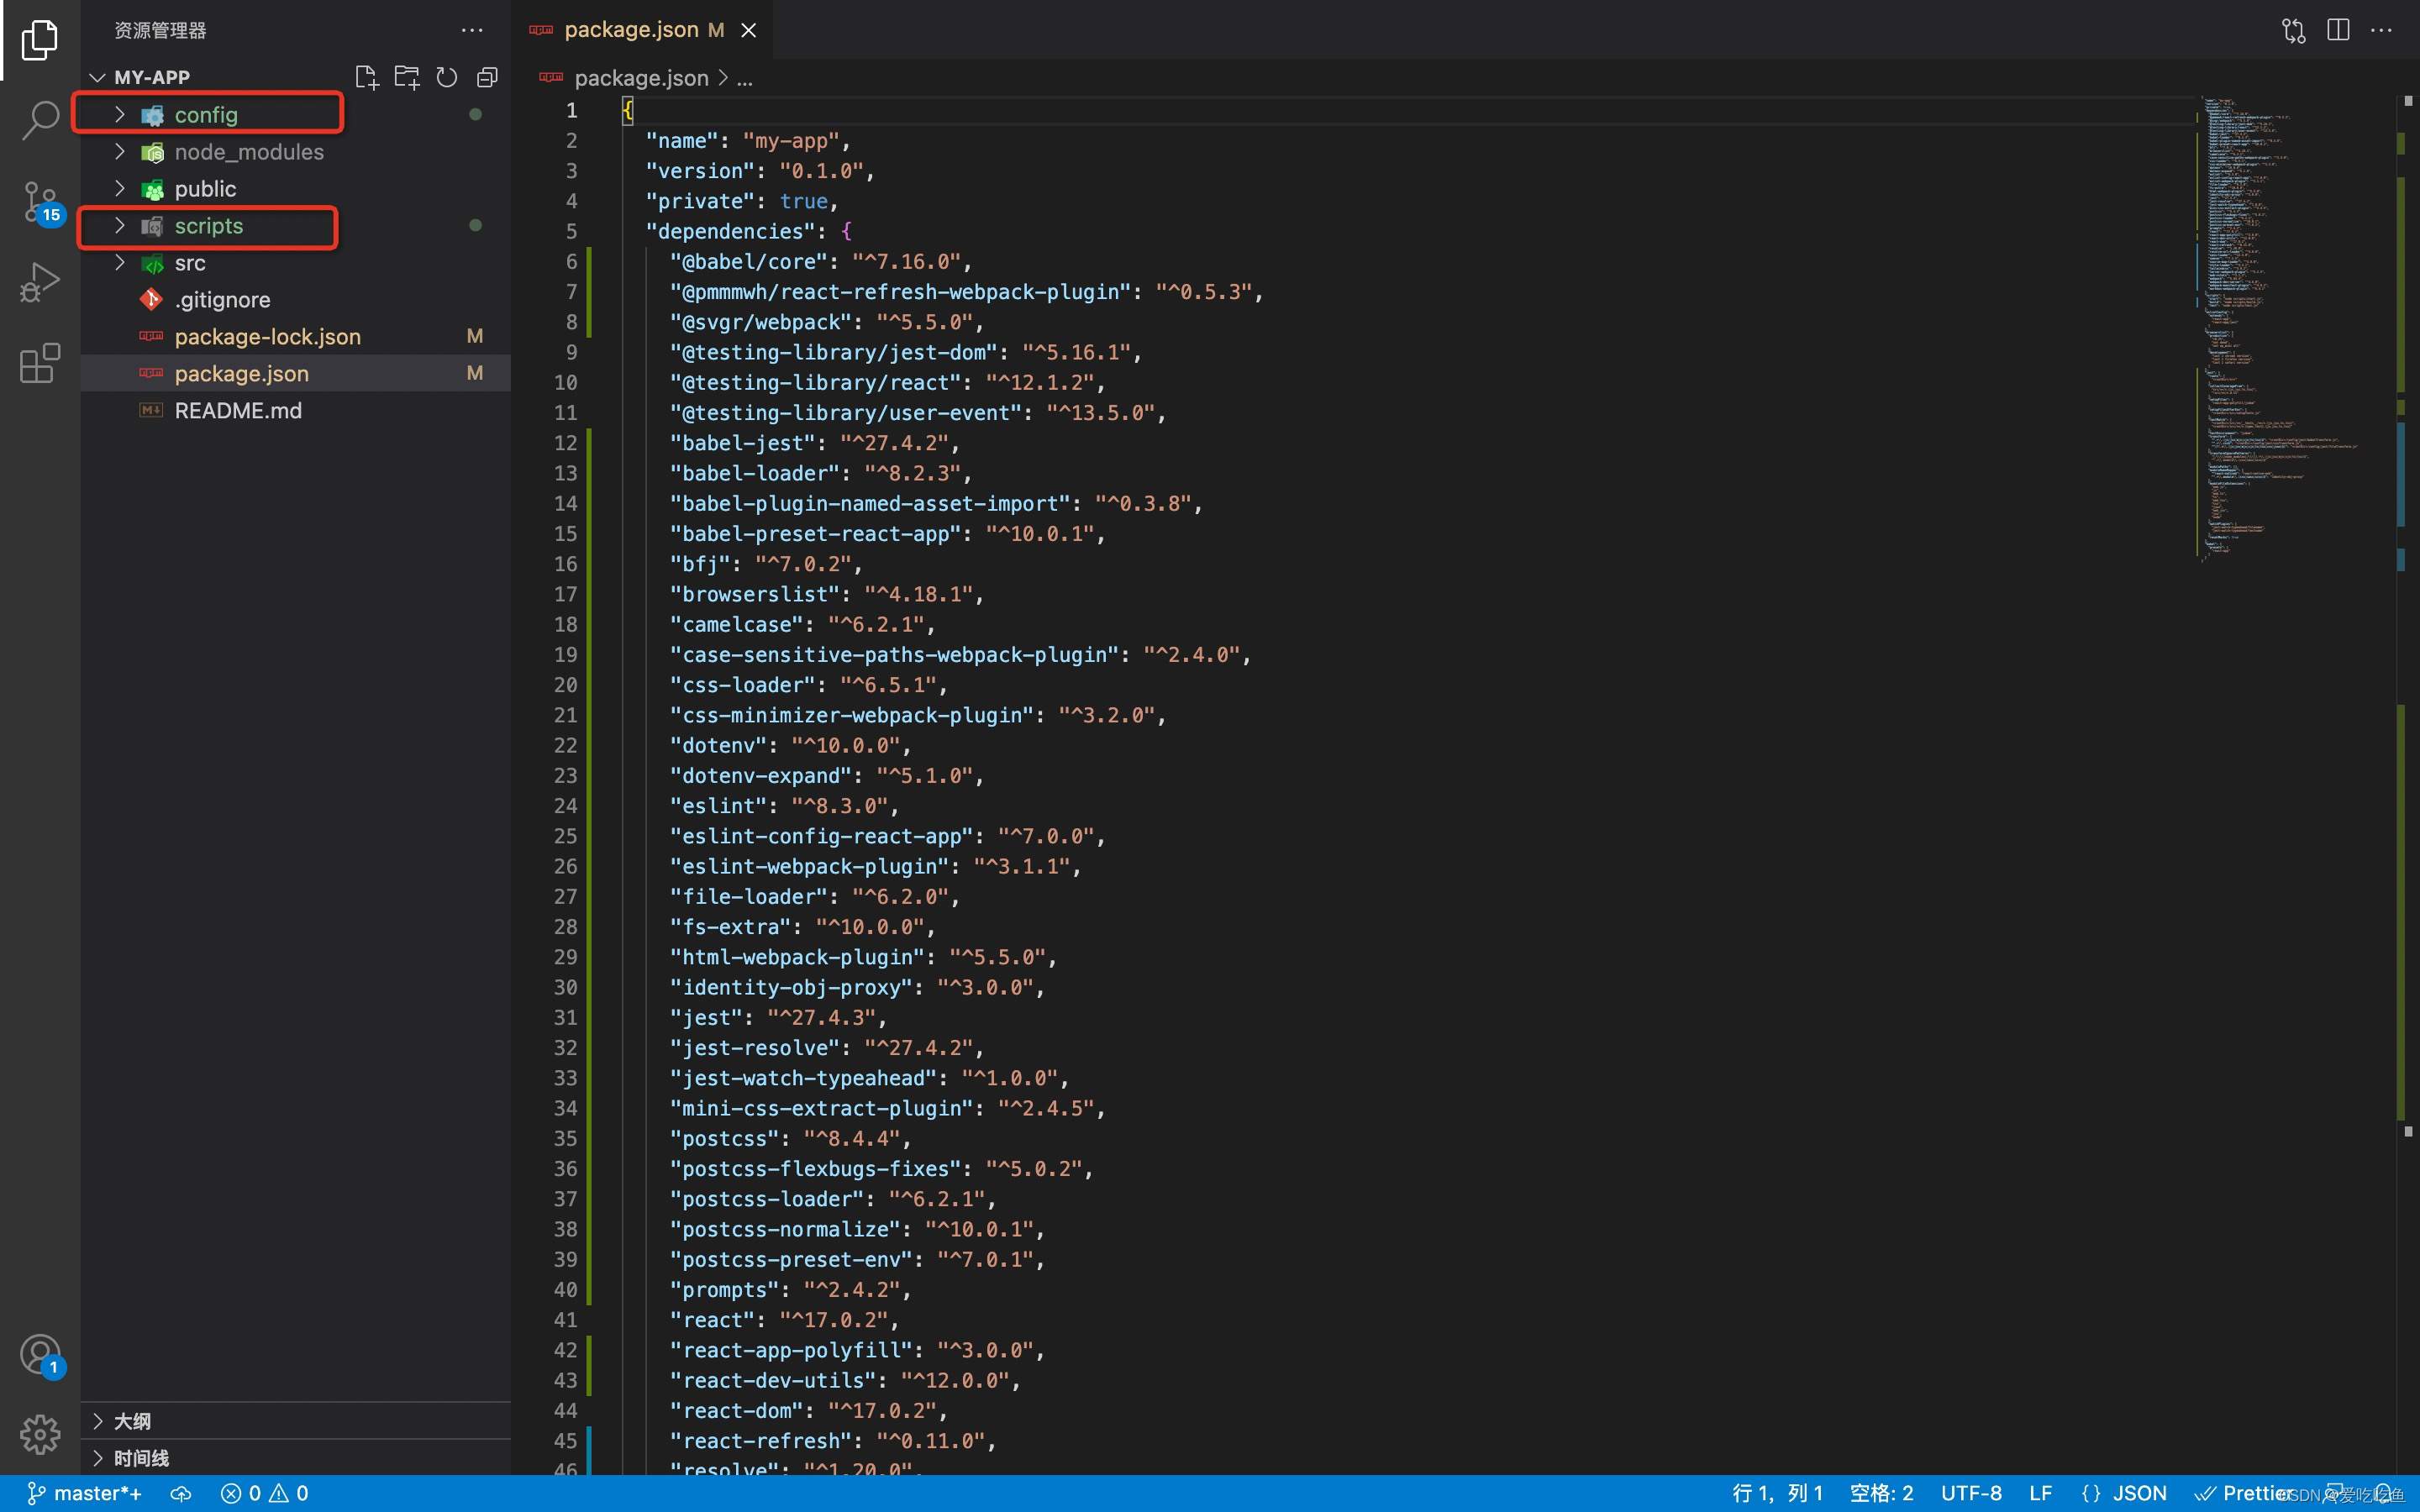Click "babel-loader" entry on line 13
The height and width of the screenshot is (1512, 2420).
point(820,473)
